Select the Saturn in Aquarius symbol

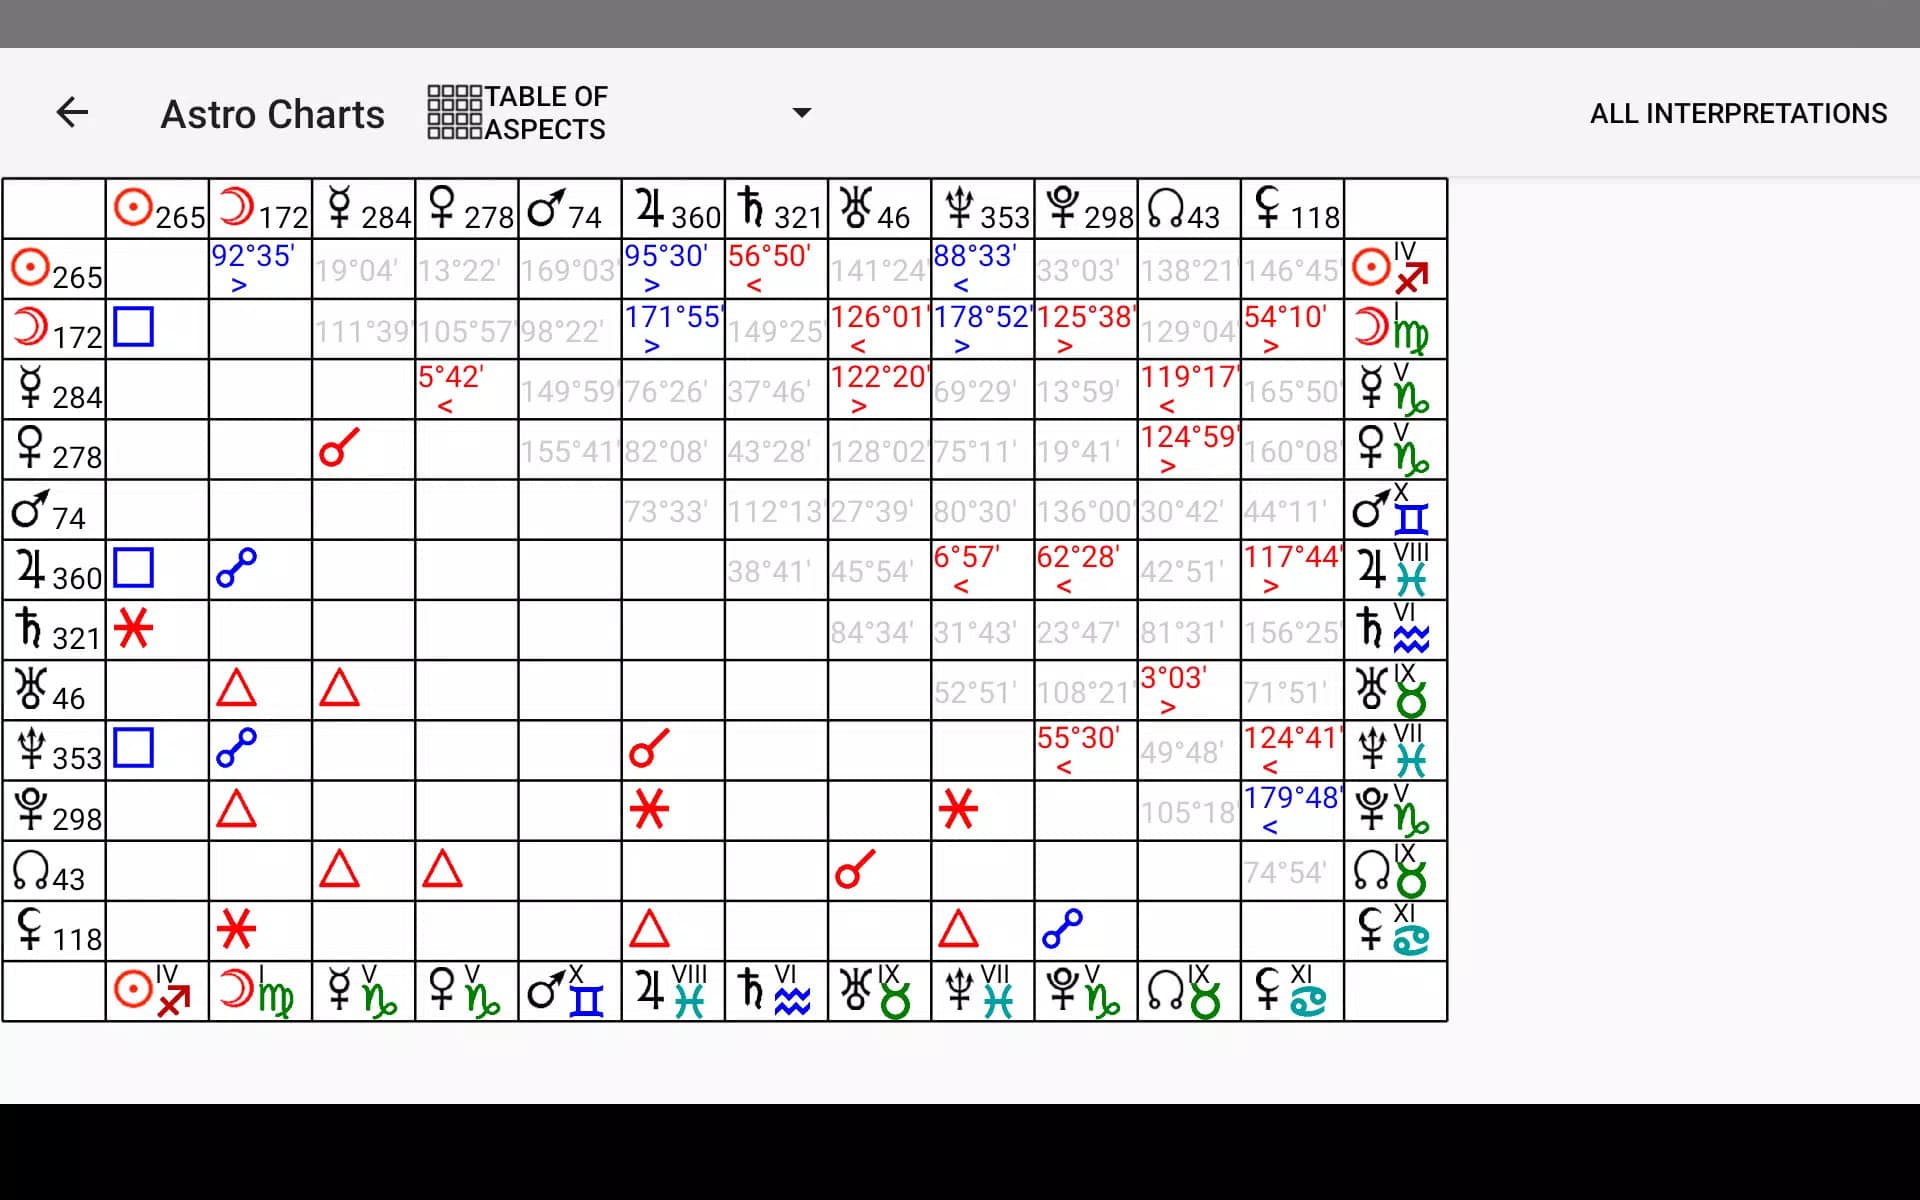(776, 992)
